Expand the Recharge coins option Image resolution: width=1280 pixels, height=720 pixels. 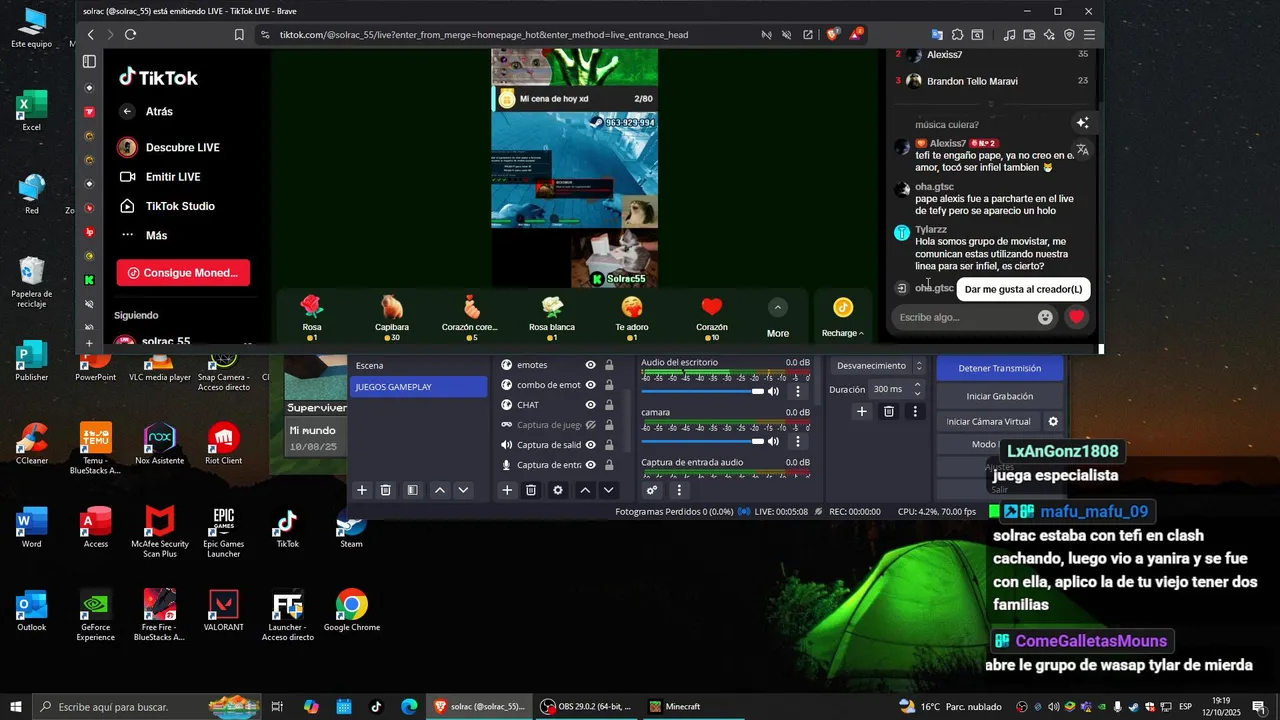(843, 318)
